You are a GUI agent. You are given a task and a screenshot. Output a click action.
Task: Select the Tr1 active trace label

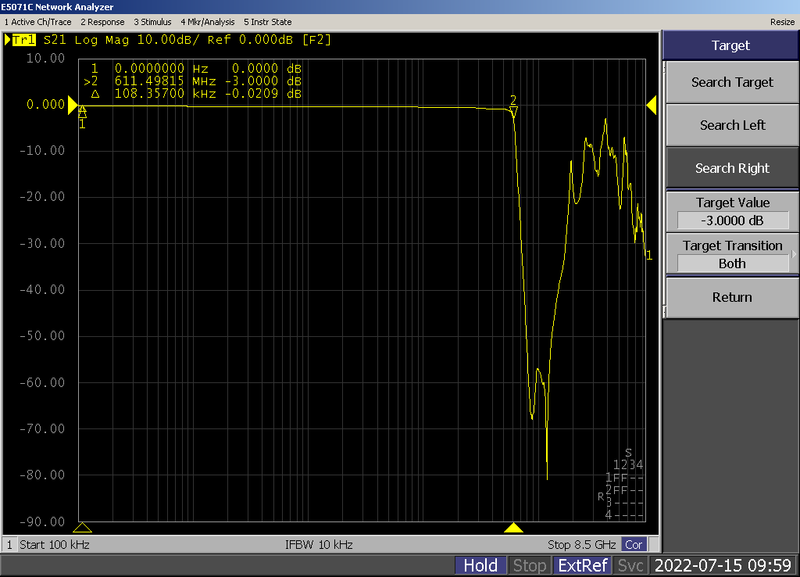[23, 40]
